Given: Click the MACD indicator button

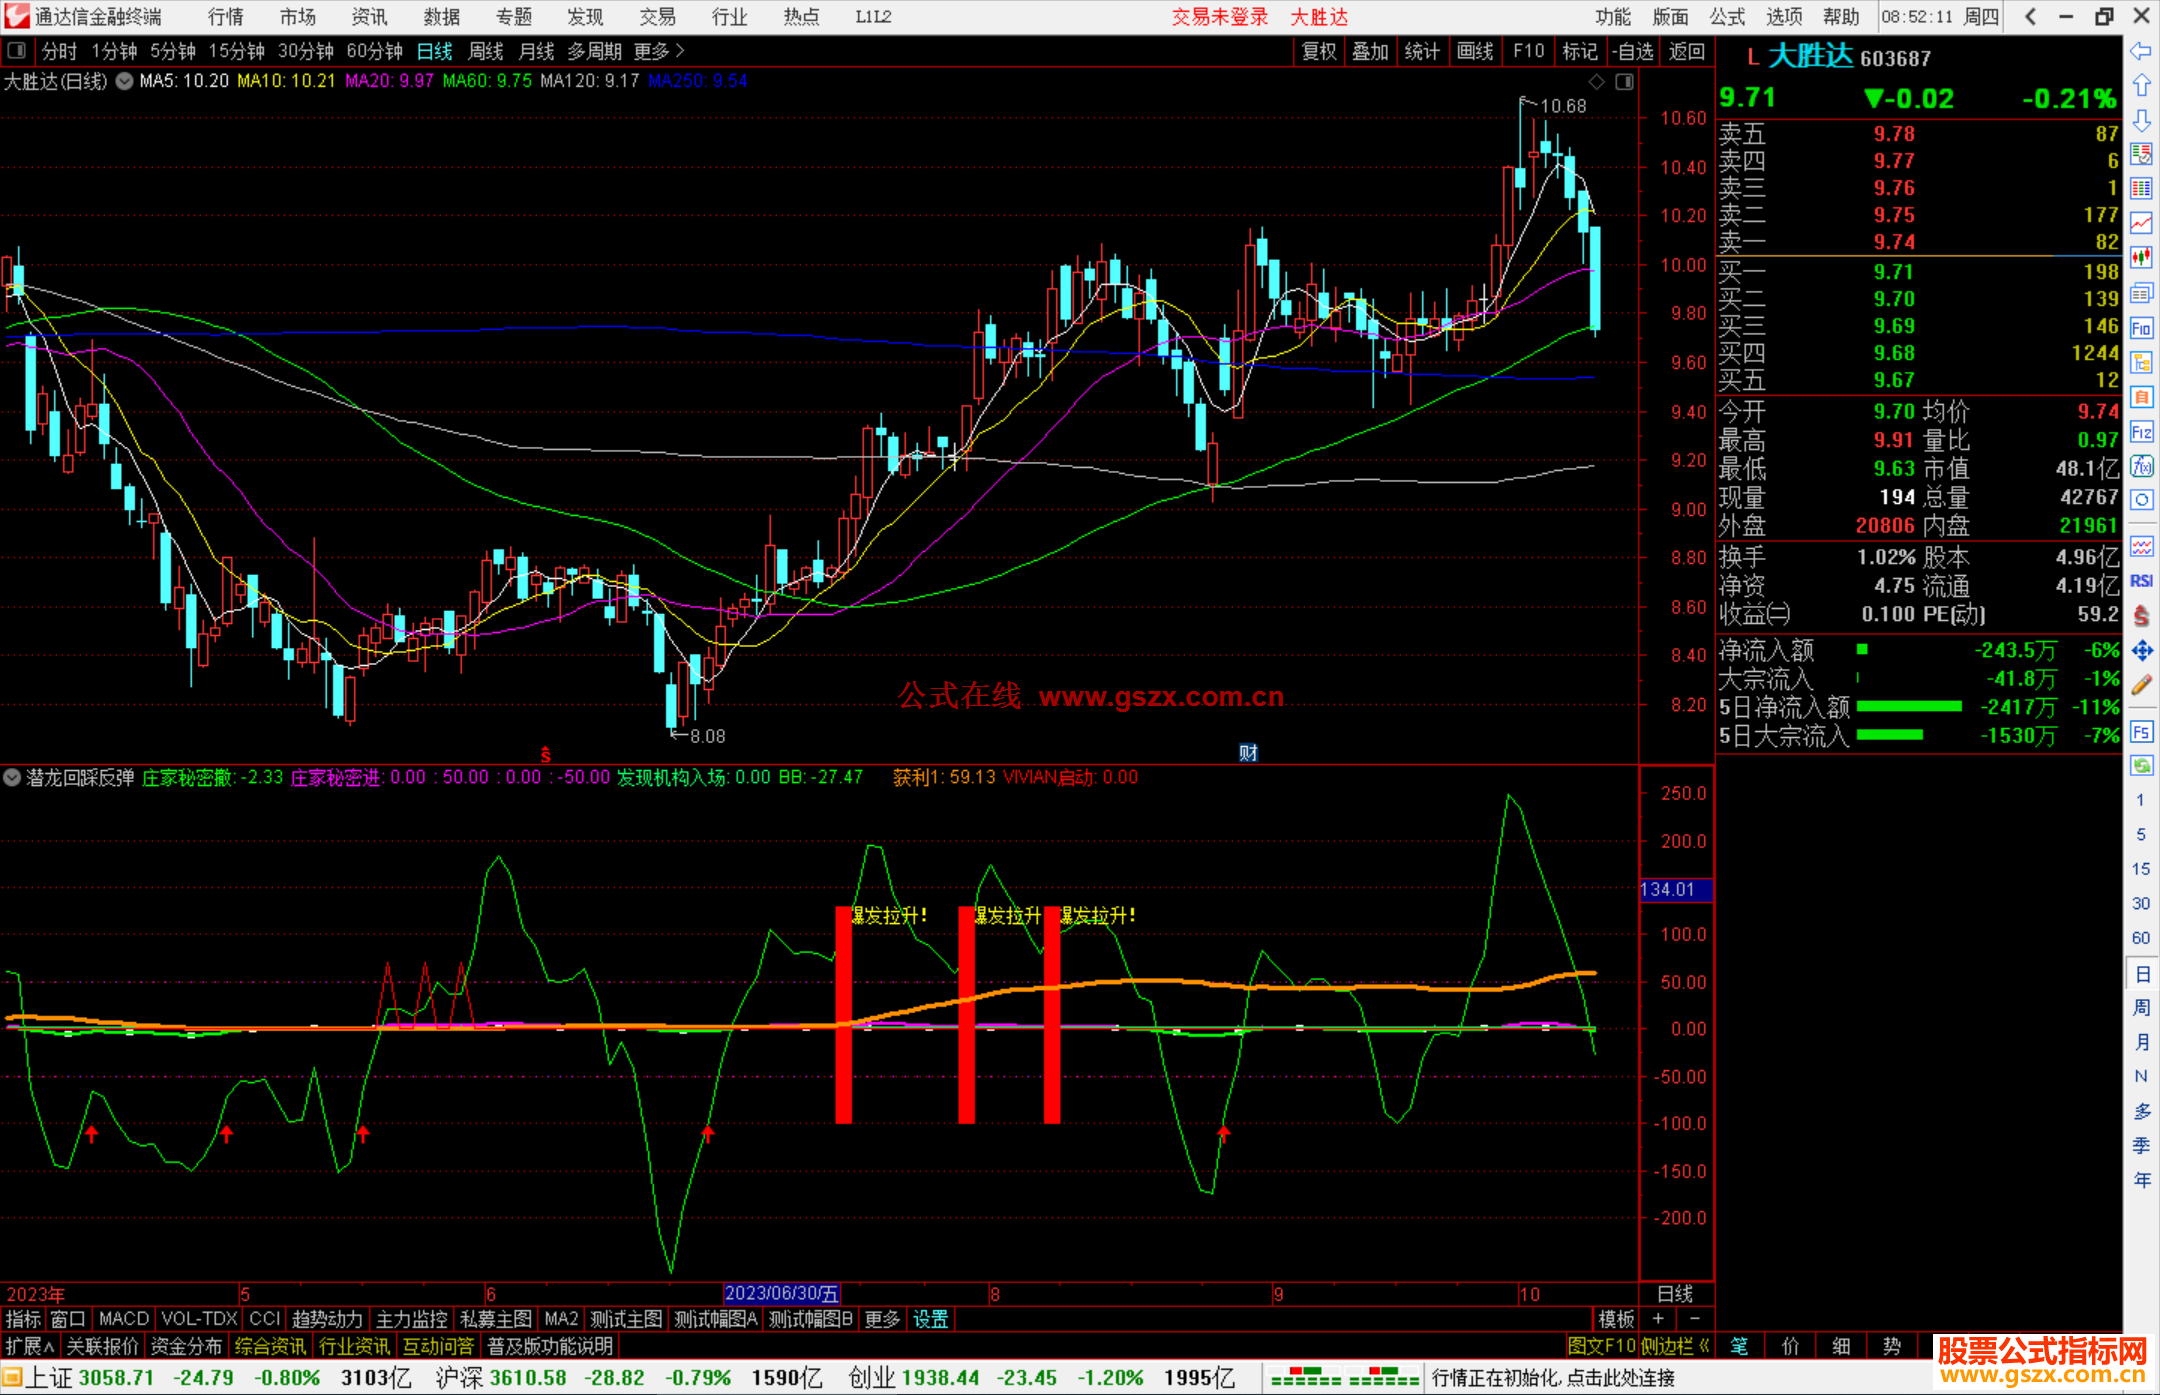Looking at the screenshot, I should click(x=124, y=1319).
